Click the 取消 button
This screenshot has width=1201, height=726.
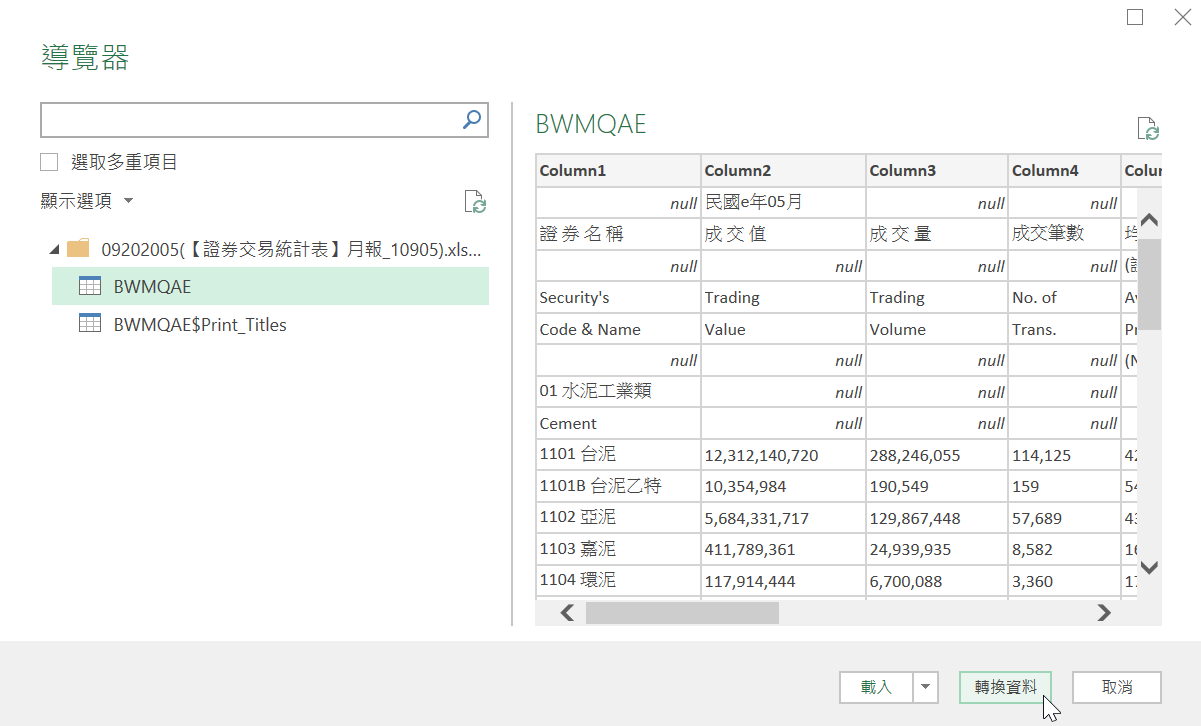point(1117,687)
